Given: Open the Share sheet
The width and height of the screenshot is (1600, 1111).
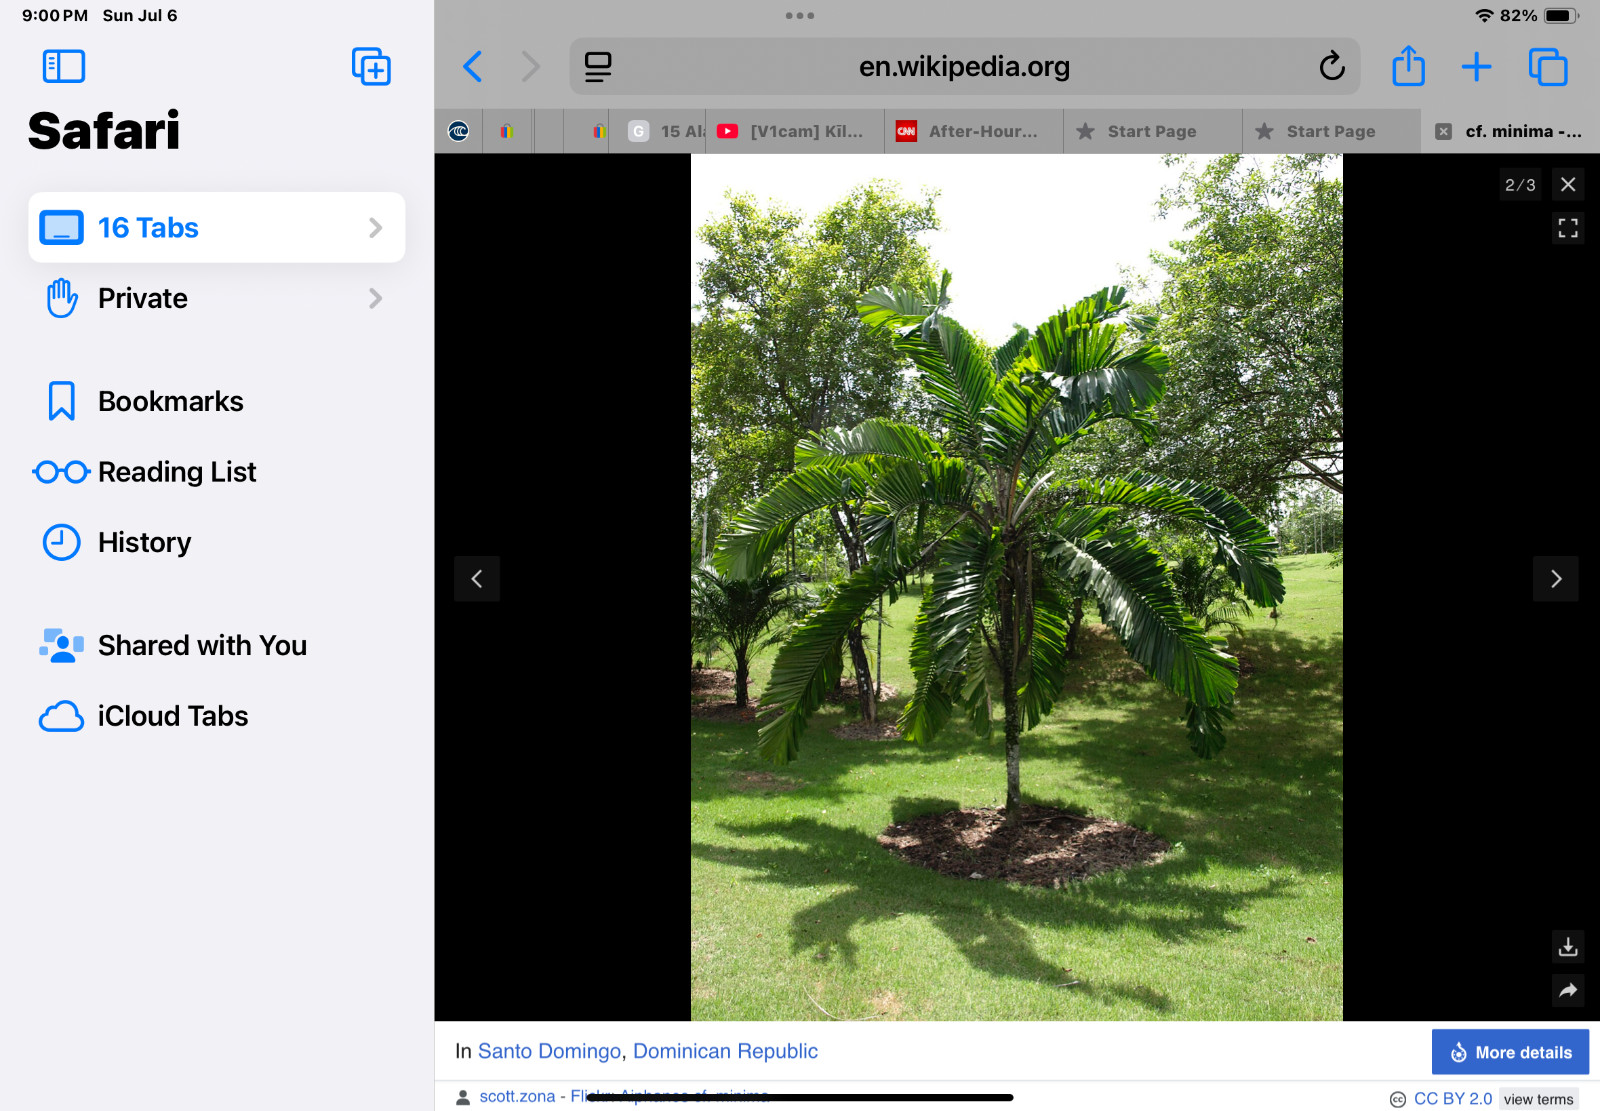Looking at the screenshot, I should coord(1408,66).
